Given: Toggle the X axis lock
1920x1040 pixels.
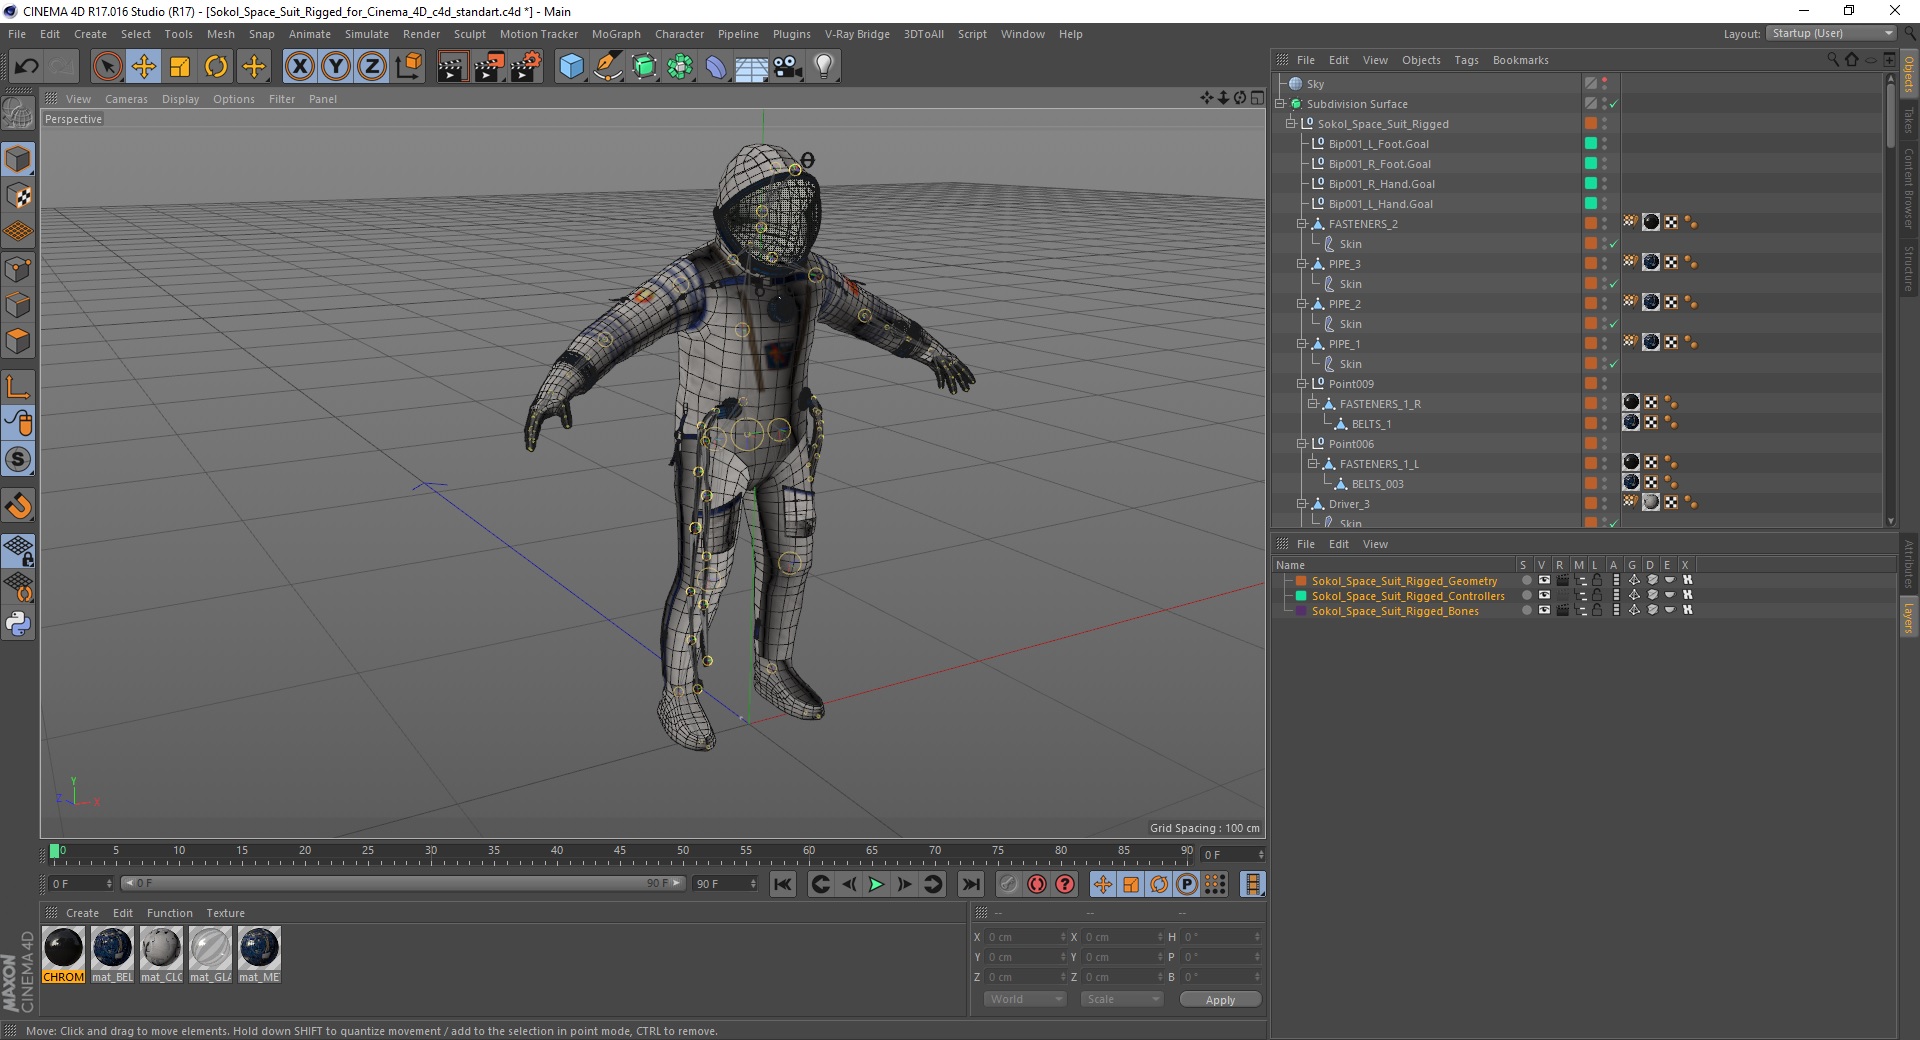Looking at the screenshot, I should pyautogui.click(x=299, y=67).
